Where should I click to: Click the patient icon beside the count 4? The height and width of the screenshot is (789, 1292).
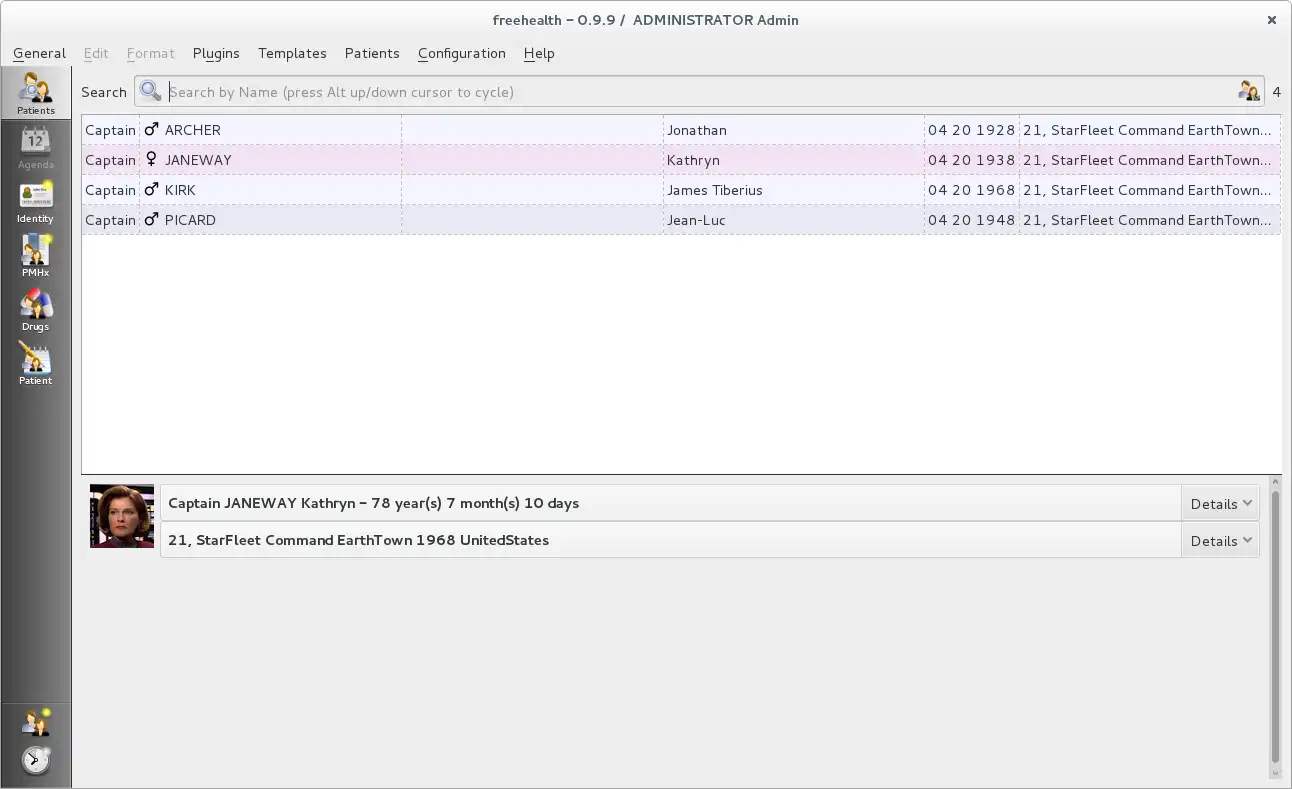coord(1249,92)
